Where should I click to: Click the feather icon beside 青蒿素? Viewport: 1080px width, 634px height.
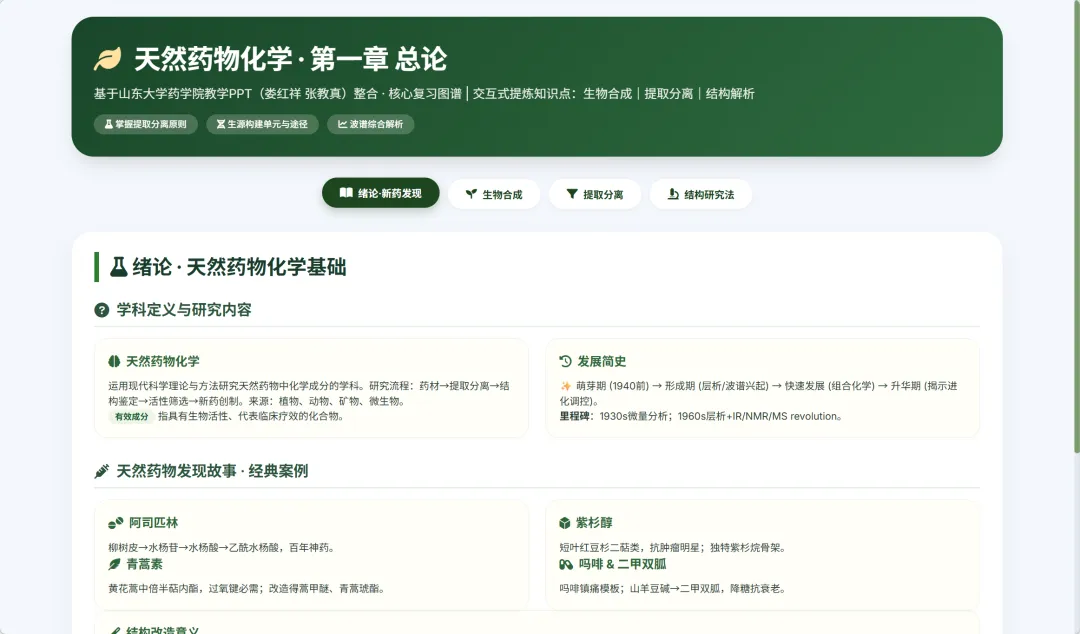coord(114,564)
